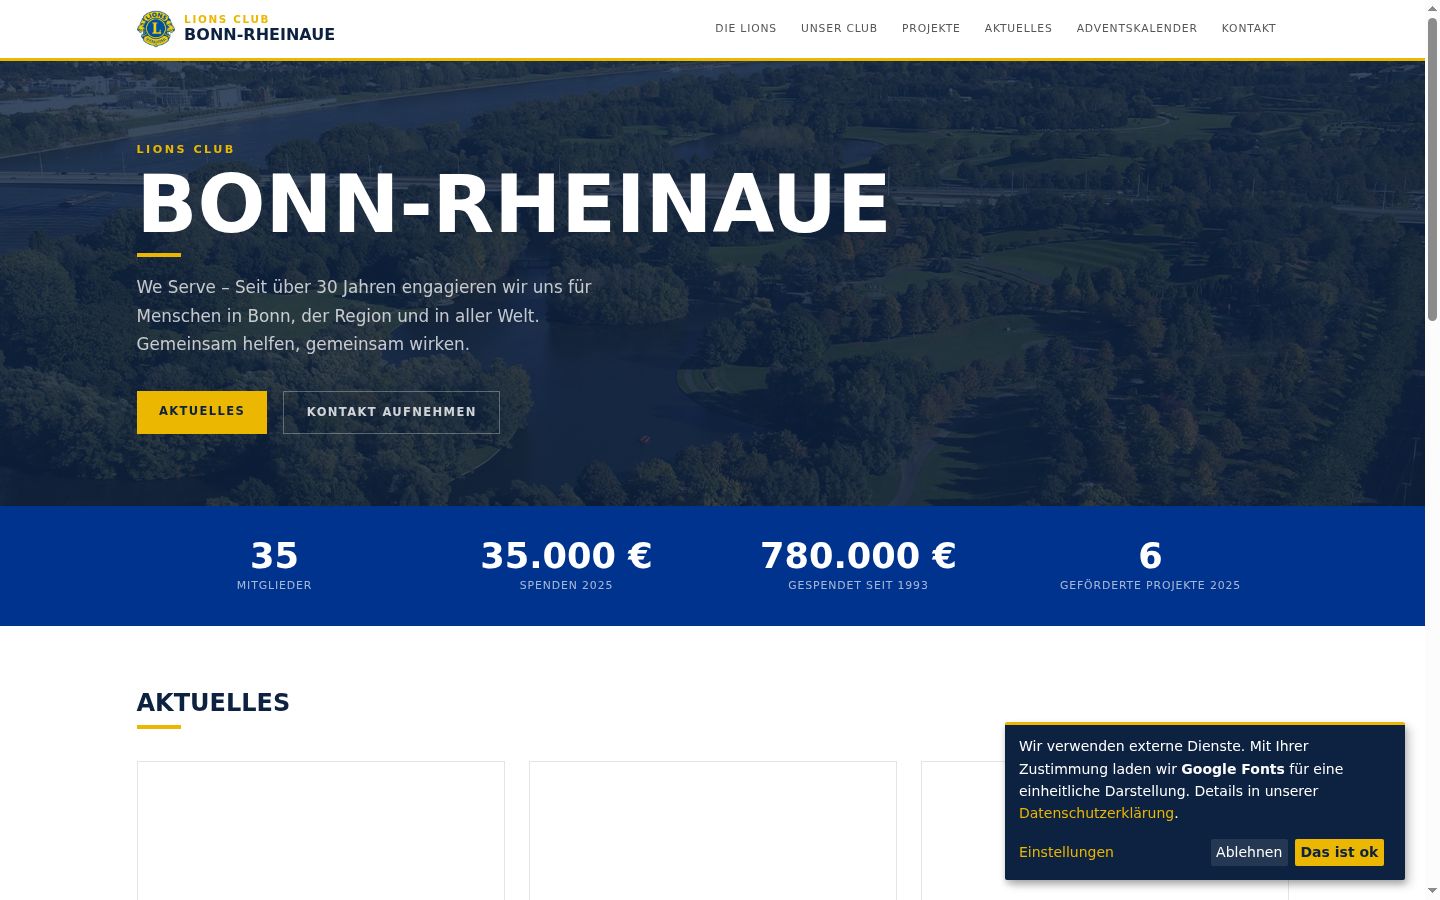
Task: Decline cookies with Ablehnen
Action: 1249,852
